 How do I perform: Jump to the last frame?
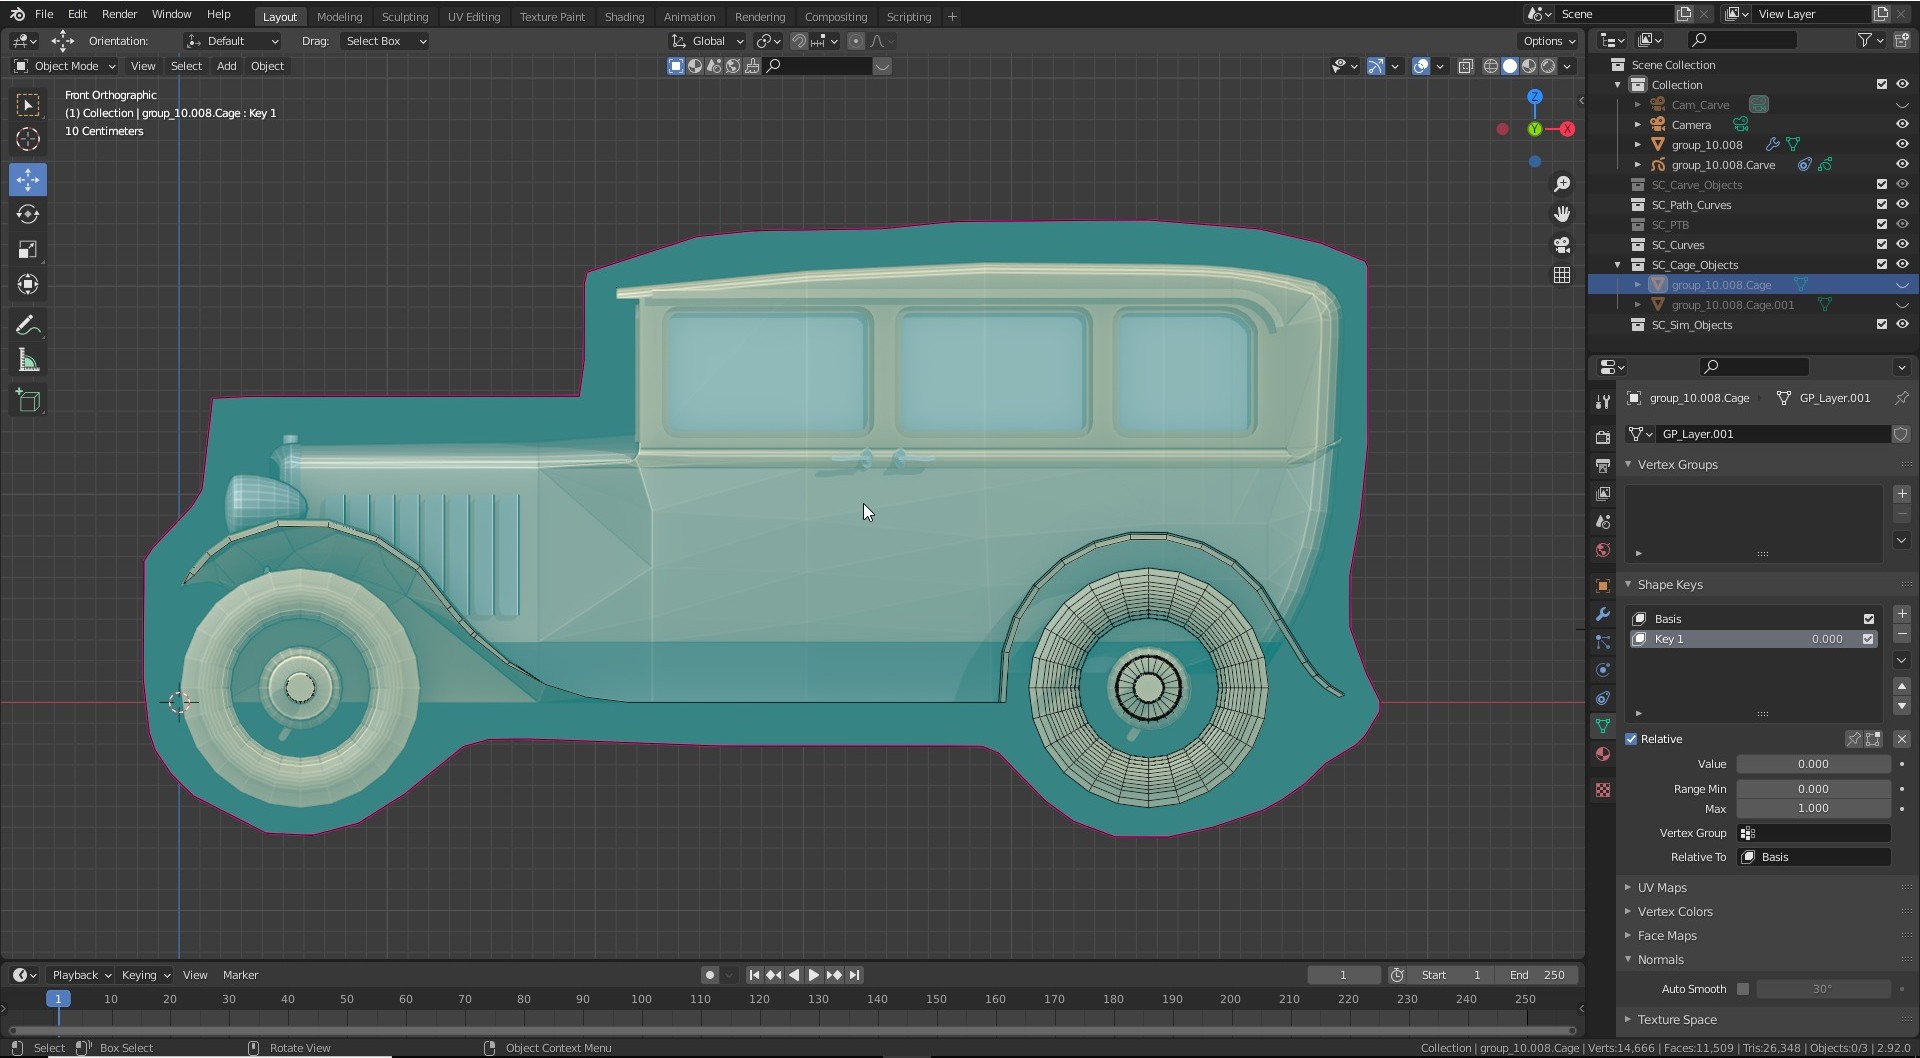coord(854,975)
